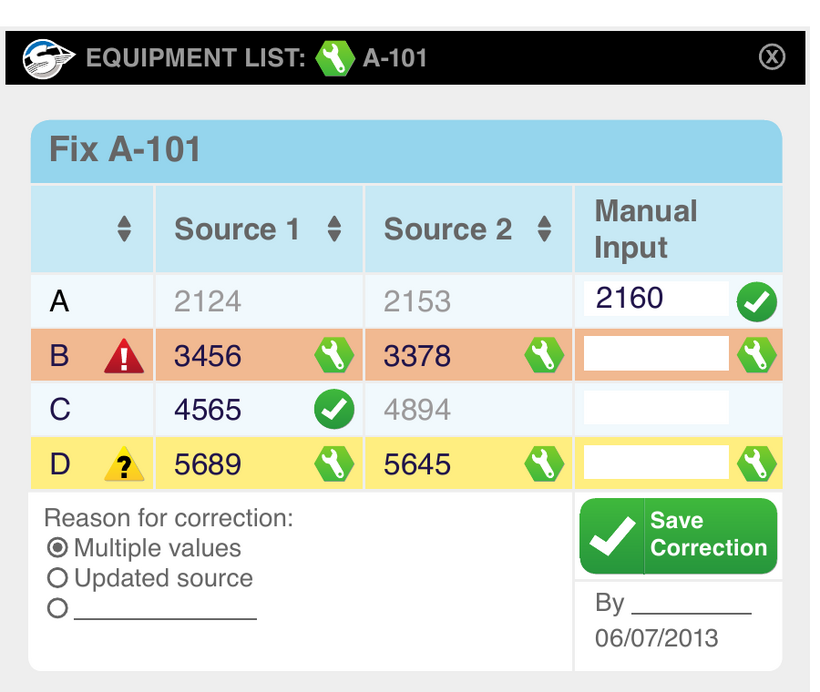The width and height of the screenshot is (820, 692).
Task: Sort by the first unlabeled column
Action: pos(124,229)
